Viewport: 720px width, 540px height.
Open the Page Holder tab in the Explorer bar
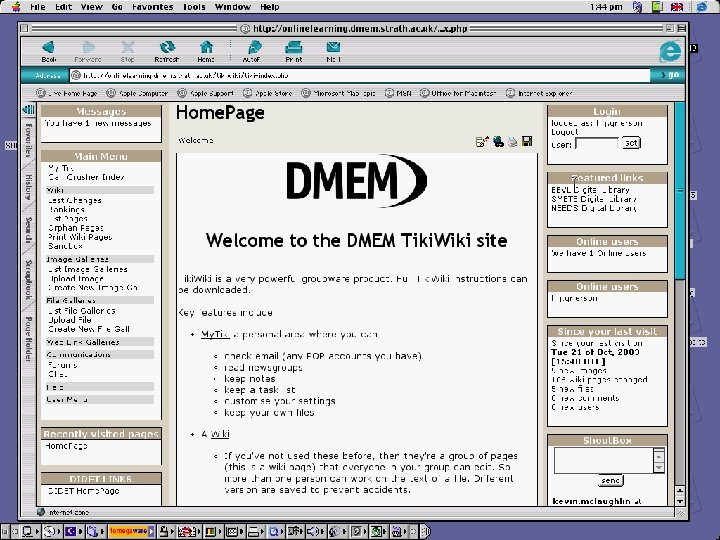click(28, 339)
